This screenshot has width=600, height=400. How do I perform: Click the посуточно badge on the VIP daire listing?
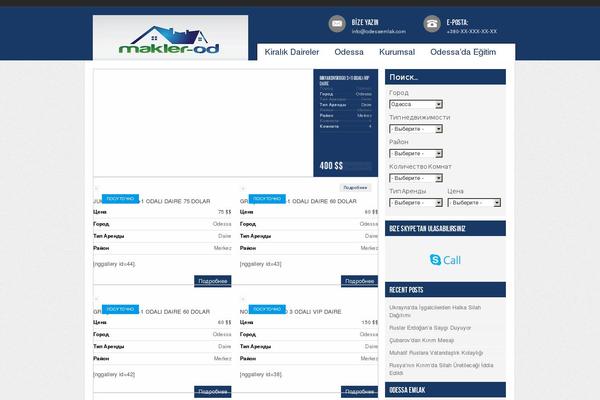267,309
